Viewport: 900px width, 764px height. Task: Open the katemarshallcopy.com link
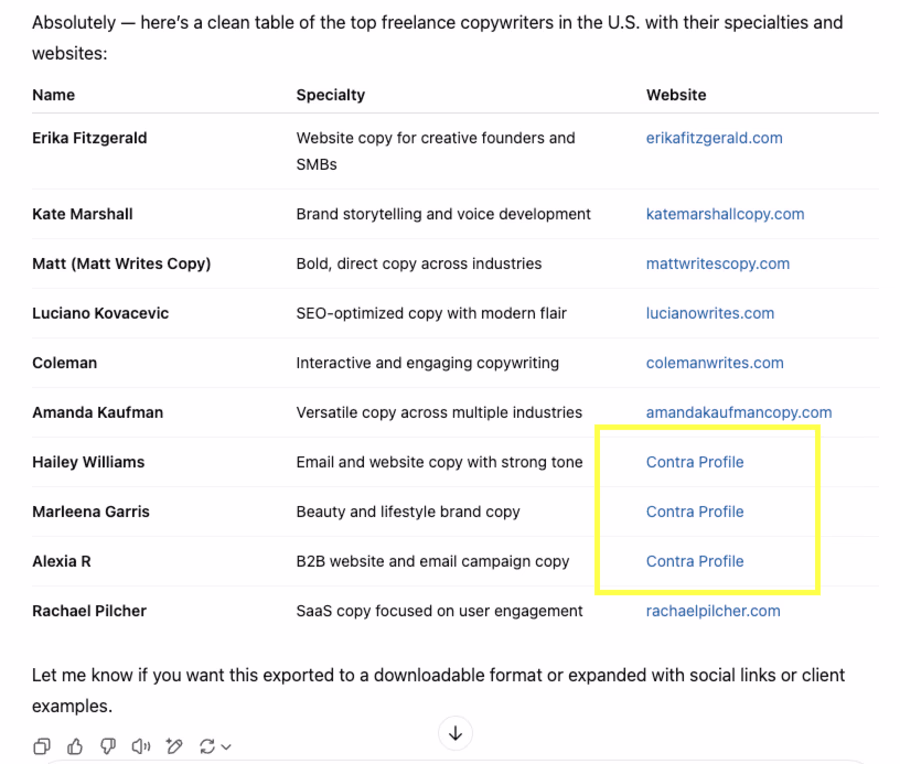725,214
